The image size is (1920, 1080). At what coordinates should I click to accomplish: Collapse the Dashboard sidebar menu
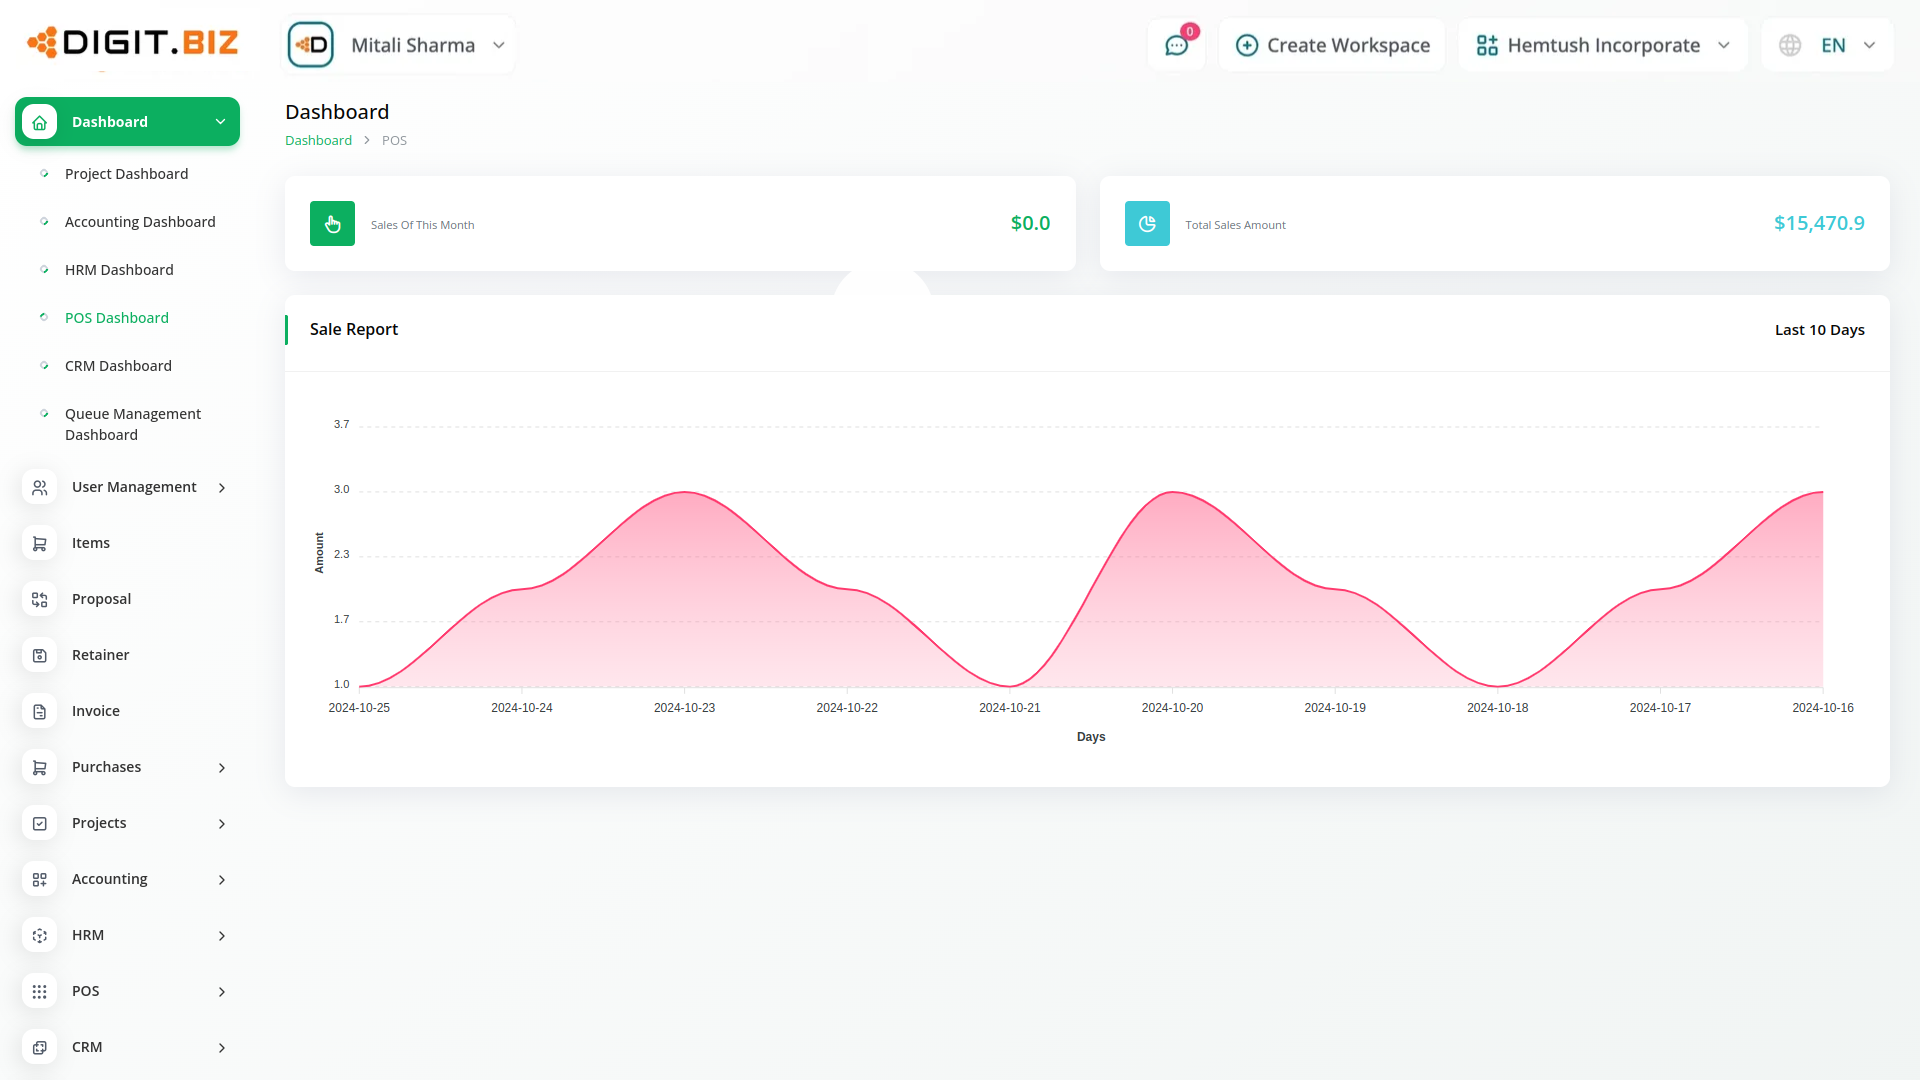click(x=220, y=122)
